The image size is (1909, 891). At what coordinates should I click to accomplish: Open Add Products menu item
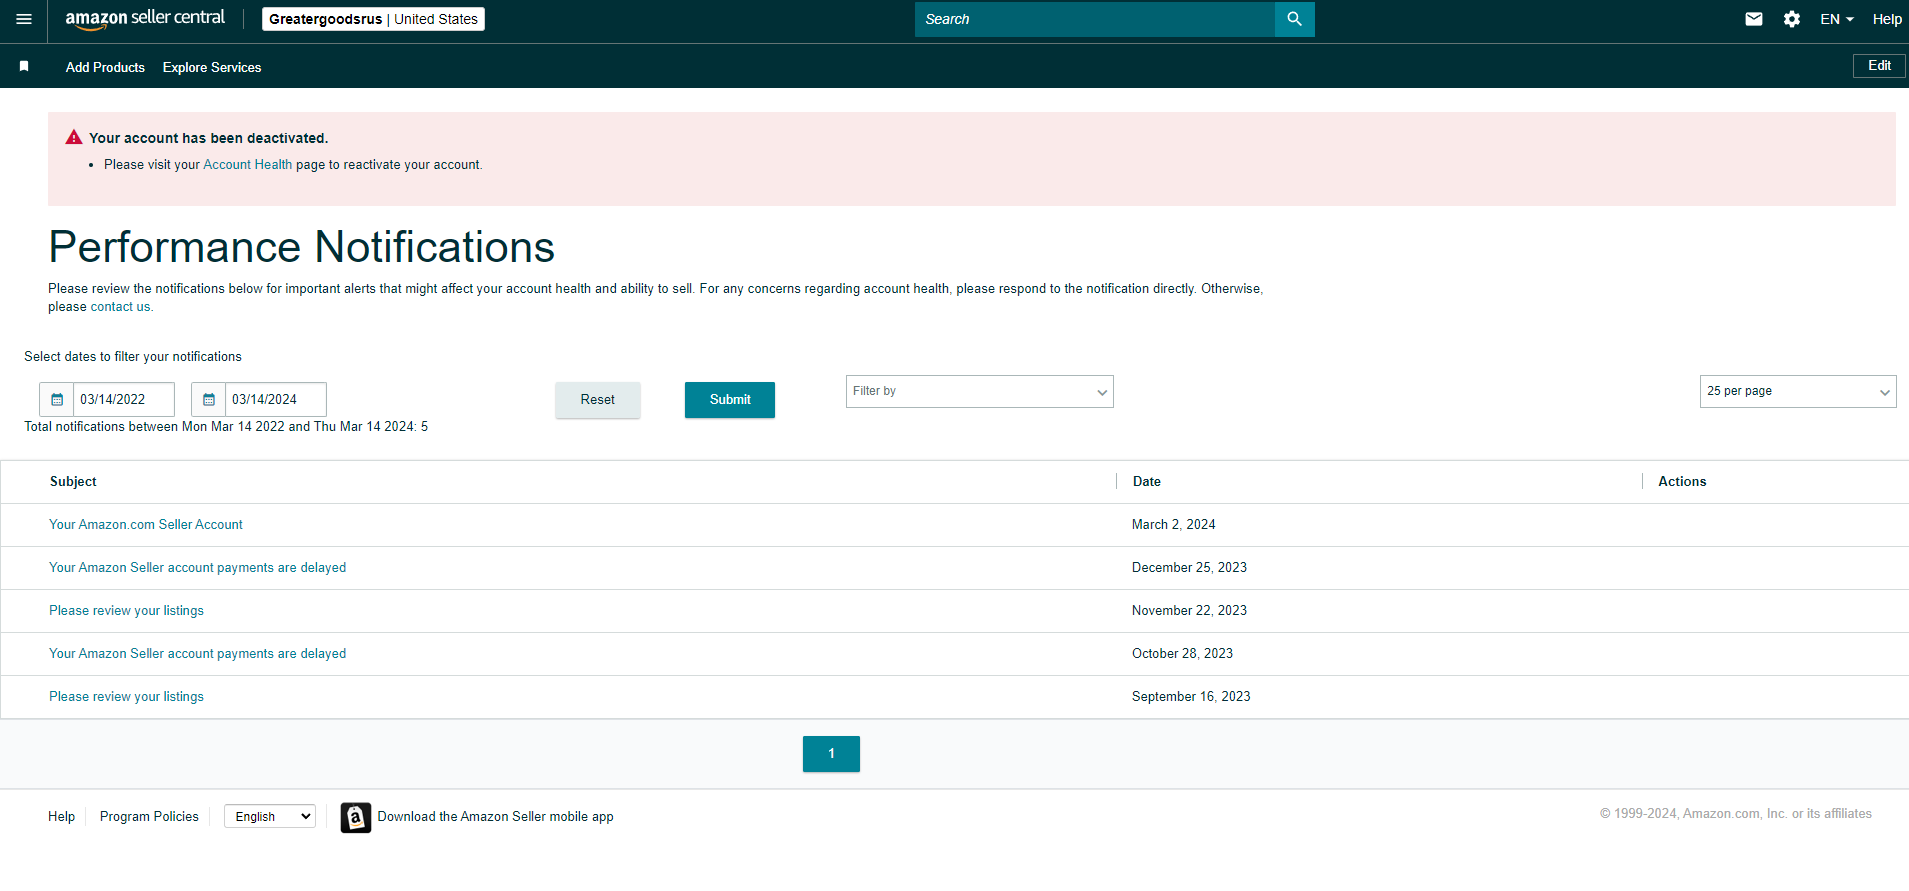tap(105, 67)
